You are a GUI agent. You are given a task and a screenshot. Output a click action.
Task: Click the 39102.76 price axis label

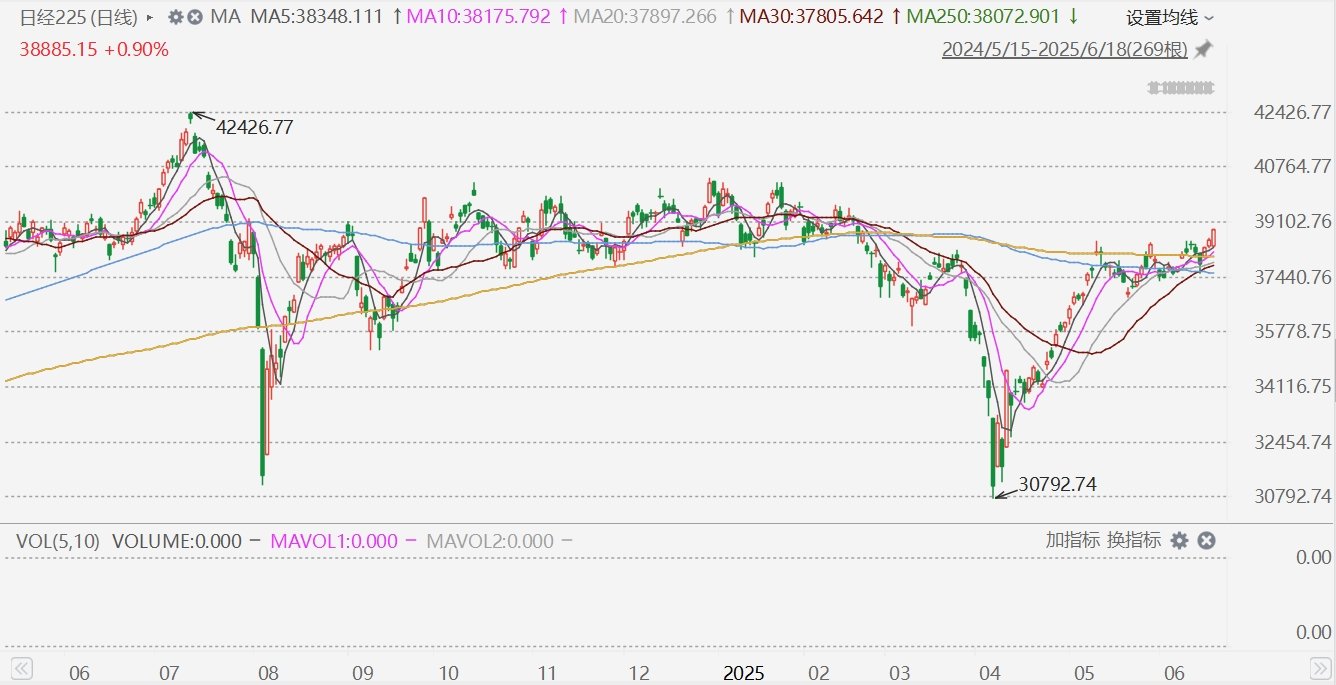coord(1292,221)
